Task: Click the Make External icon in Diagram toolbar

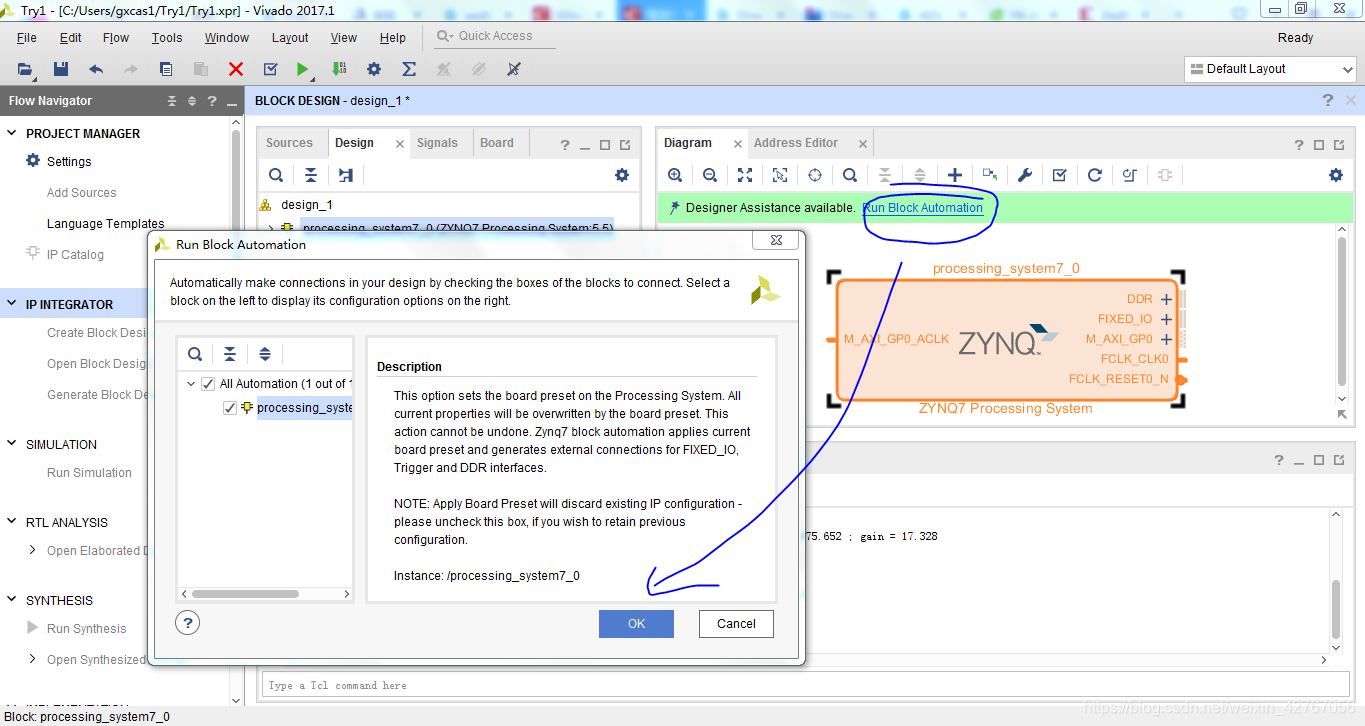Action: pos(990,175)
